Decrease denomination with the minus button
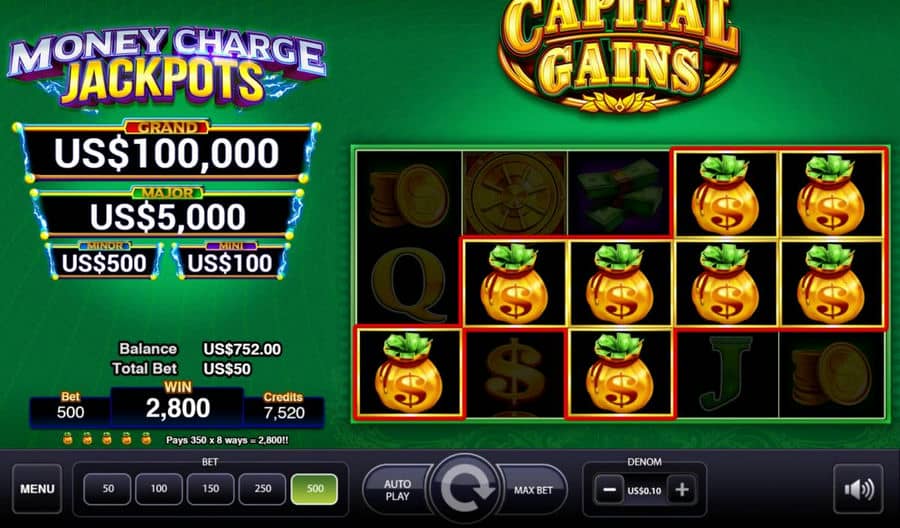900x528 pixels. [x=610, y=490]
